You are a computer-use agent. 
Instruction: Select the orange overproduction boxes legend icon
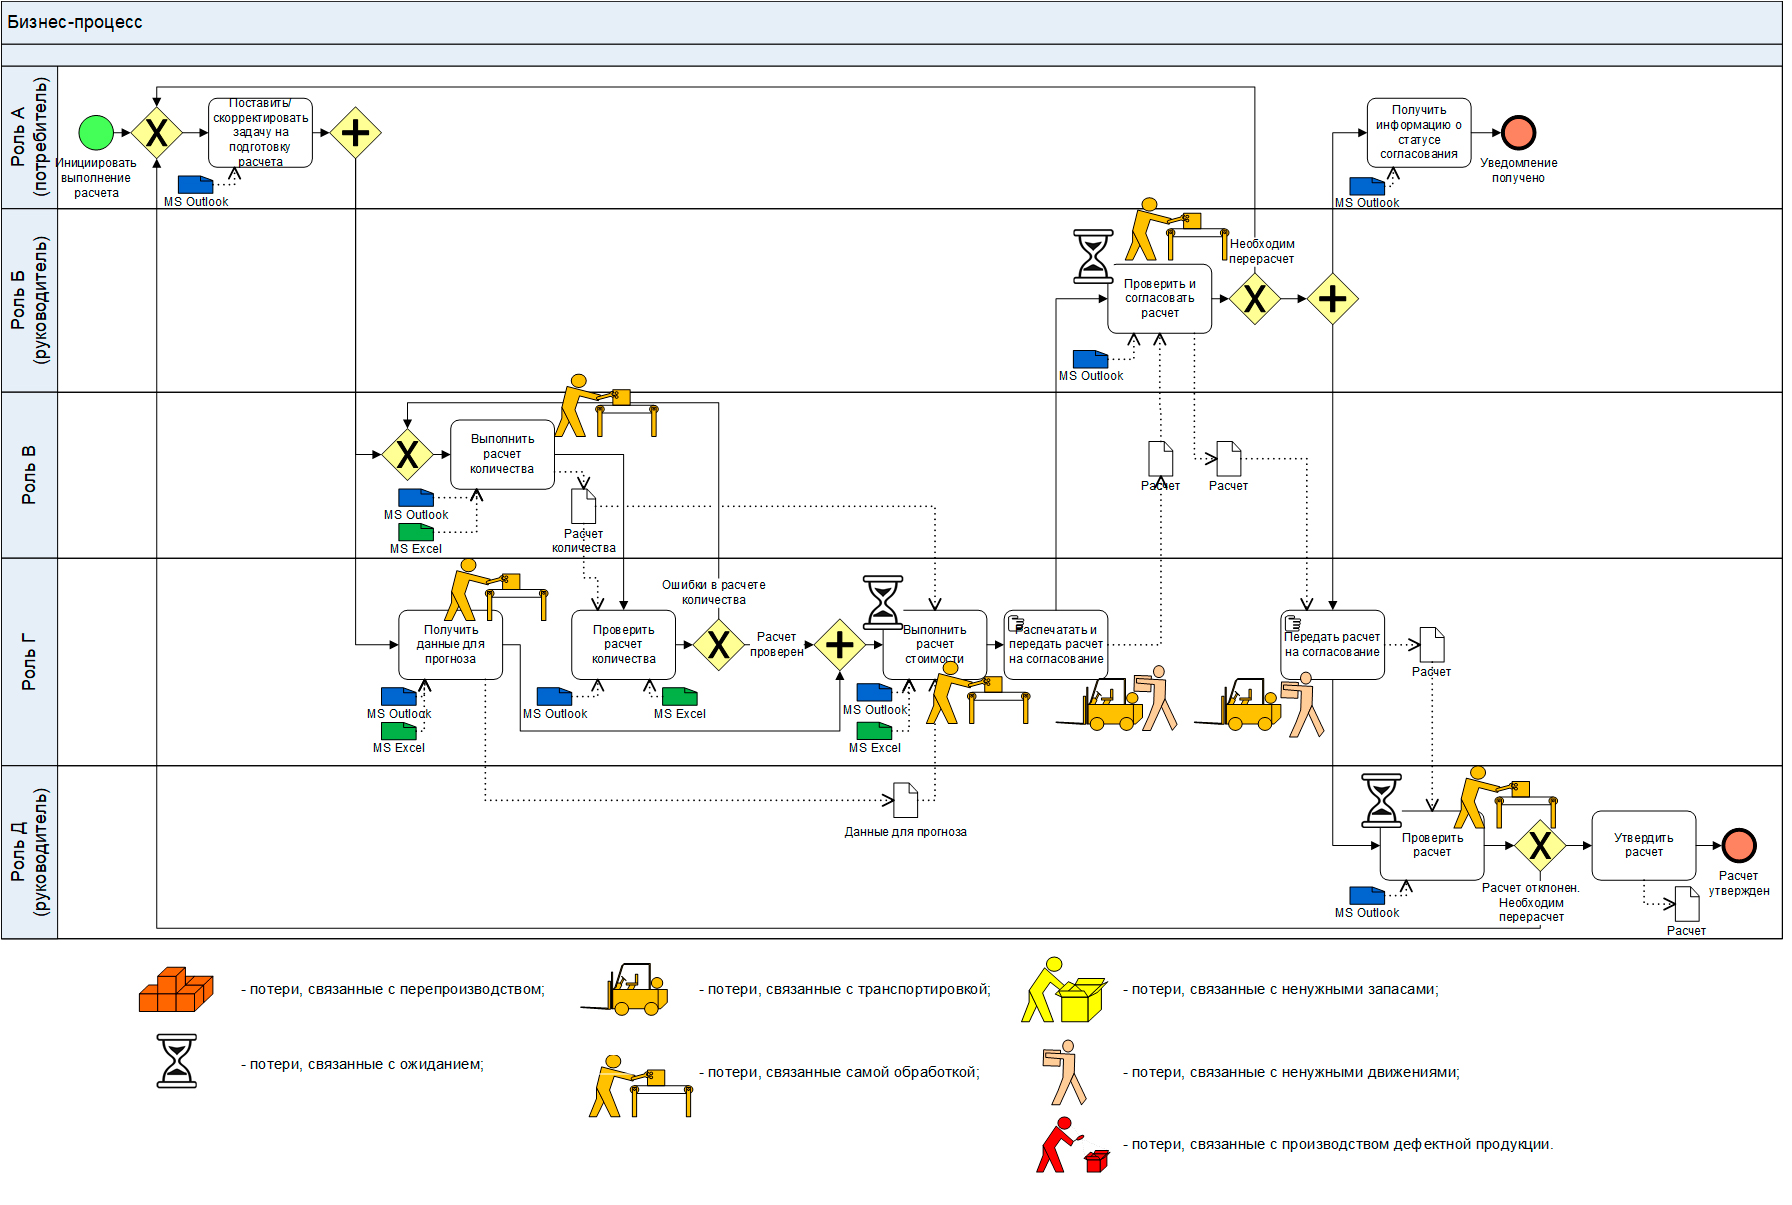tap(176, 990)
